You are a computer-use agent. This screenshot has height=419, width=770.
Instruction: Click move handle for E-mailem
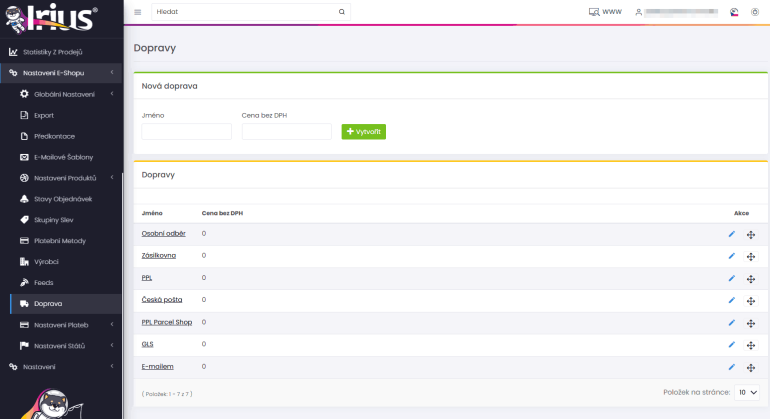click(751, 367)
